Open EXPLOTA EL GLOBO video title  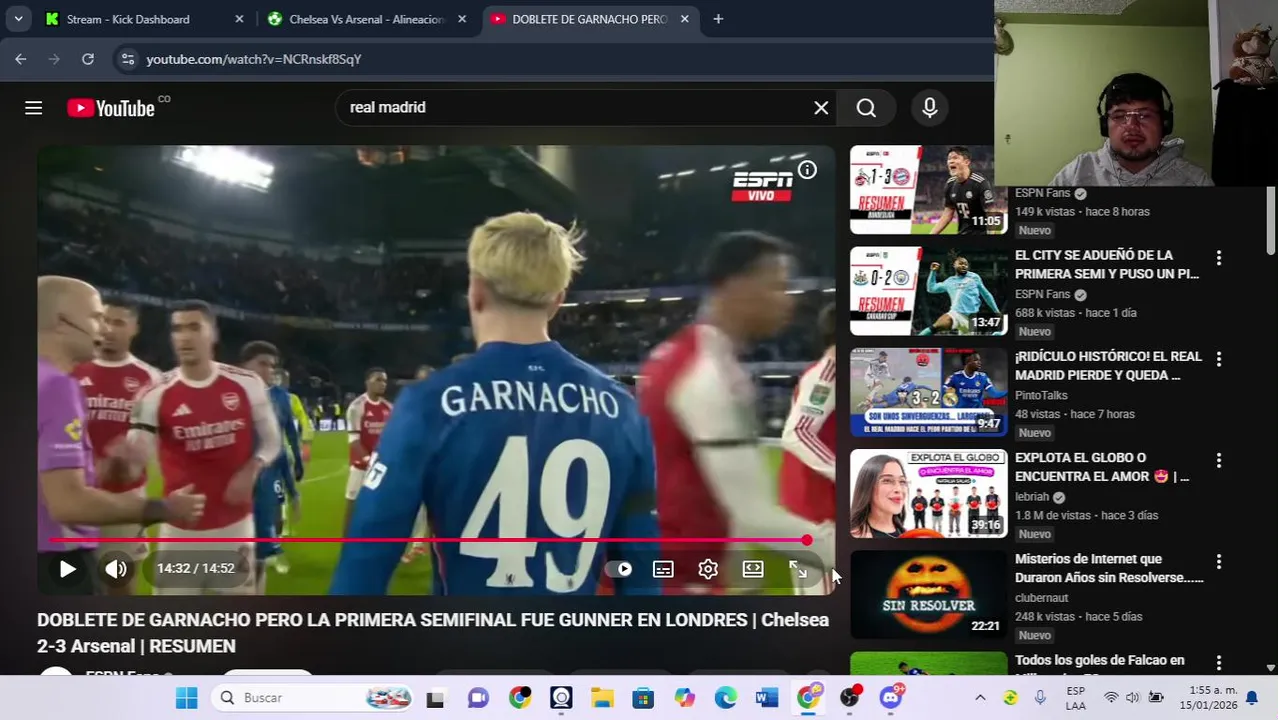point(1102,467)
